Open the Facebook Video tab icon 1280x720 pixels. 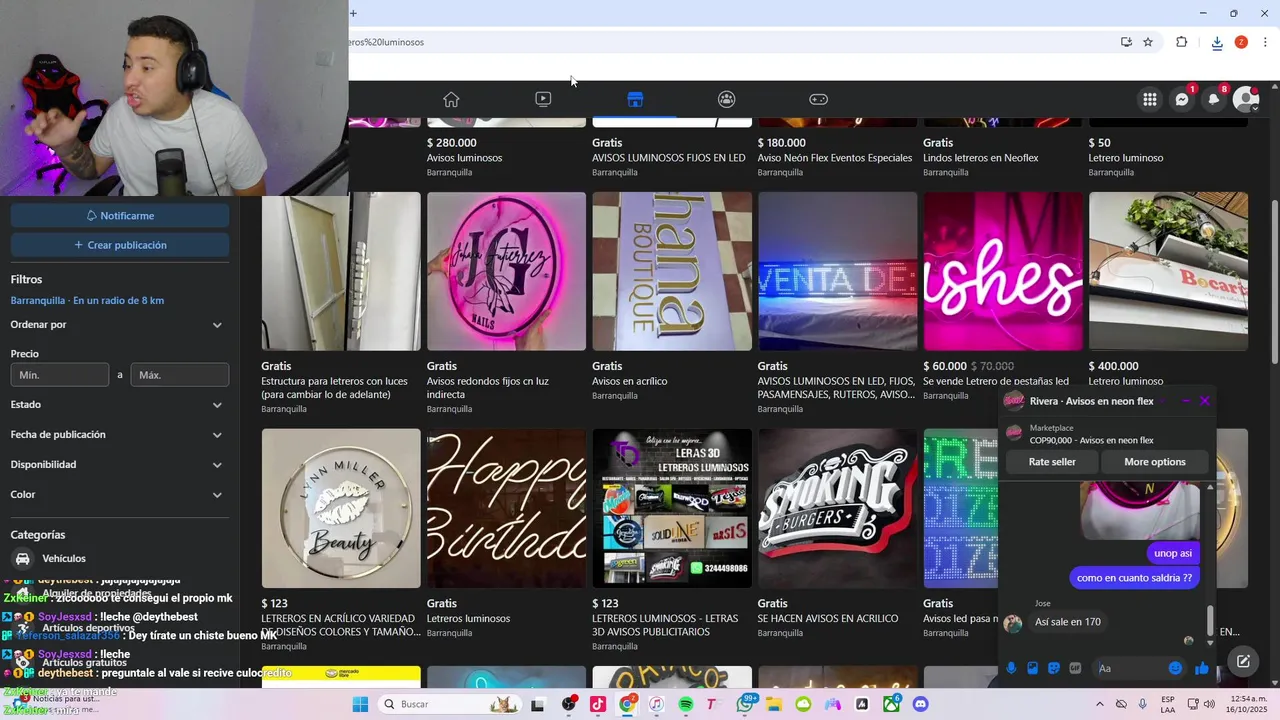click(543, 99)
